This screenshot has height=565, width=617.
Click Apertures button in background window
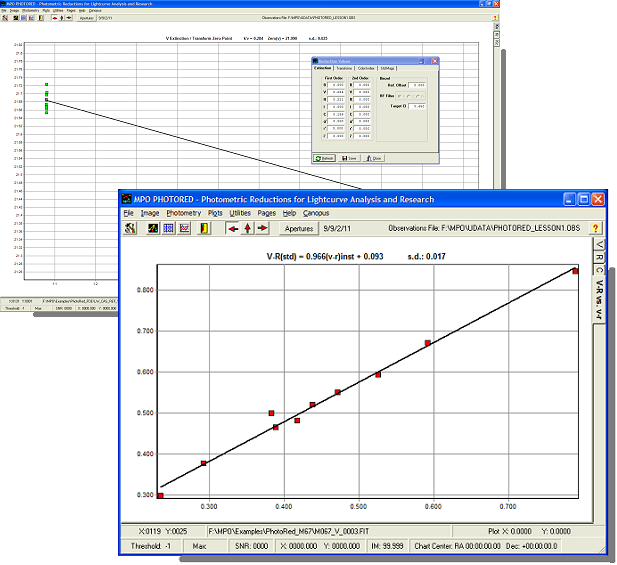(86, 18)
